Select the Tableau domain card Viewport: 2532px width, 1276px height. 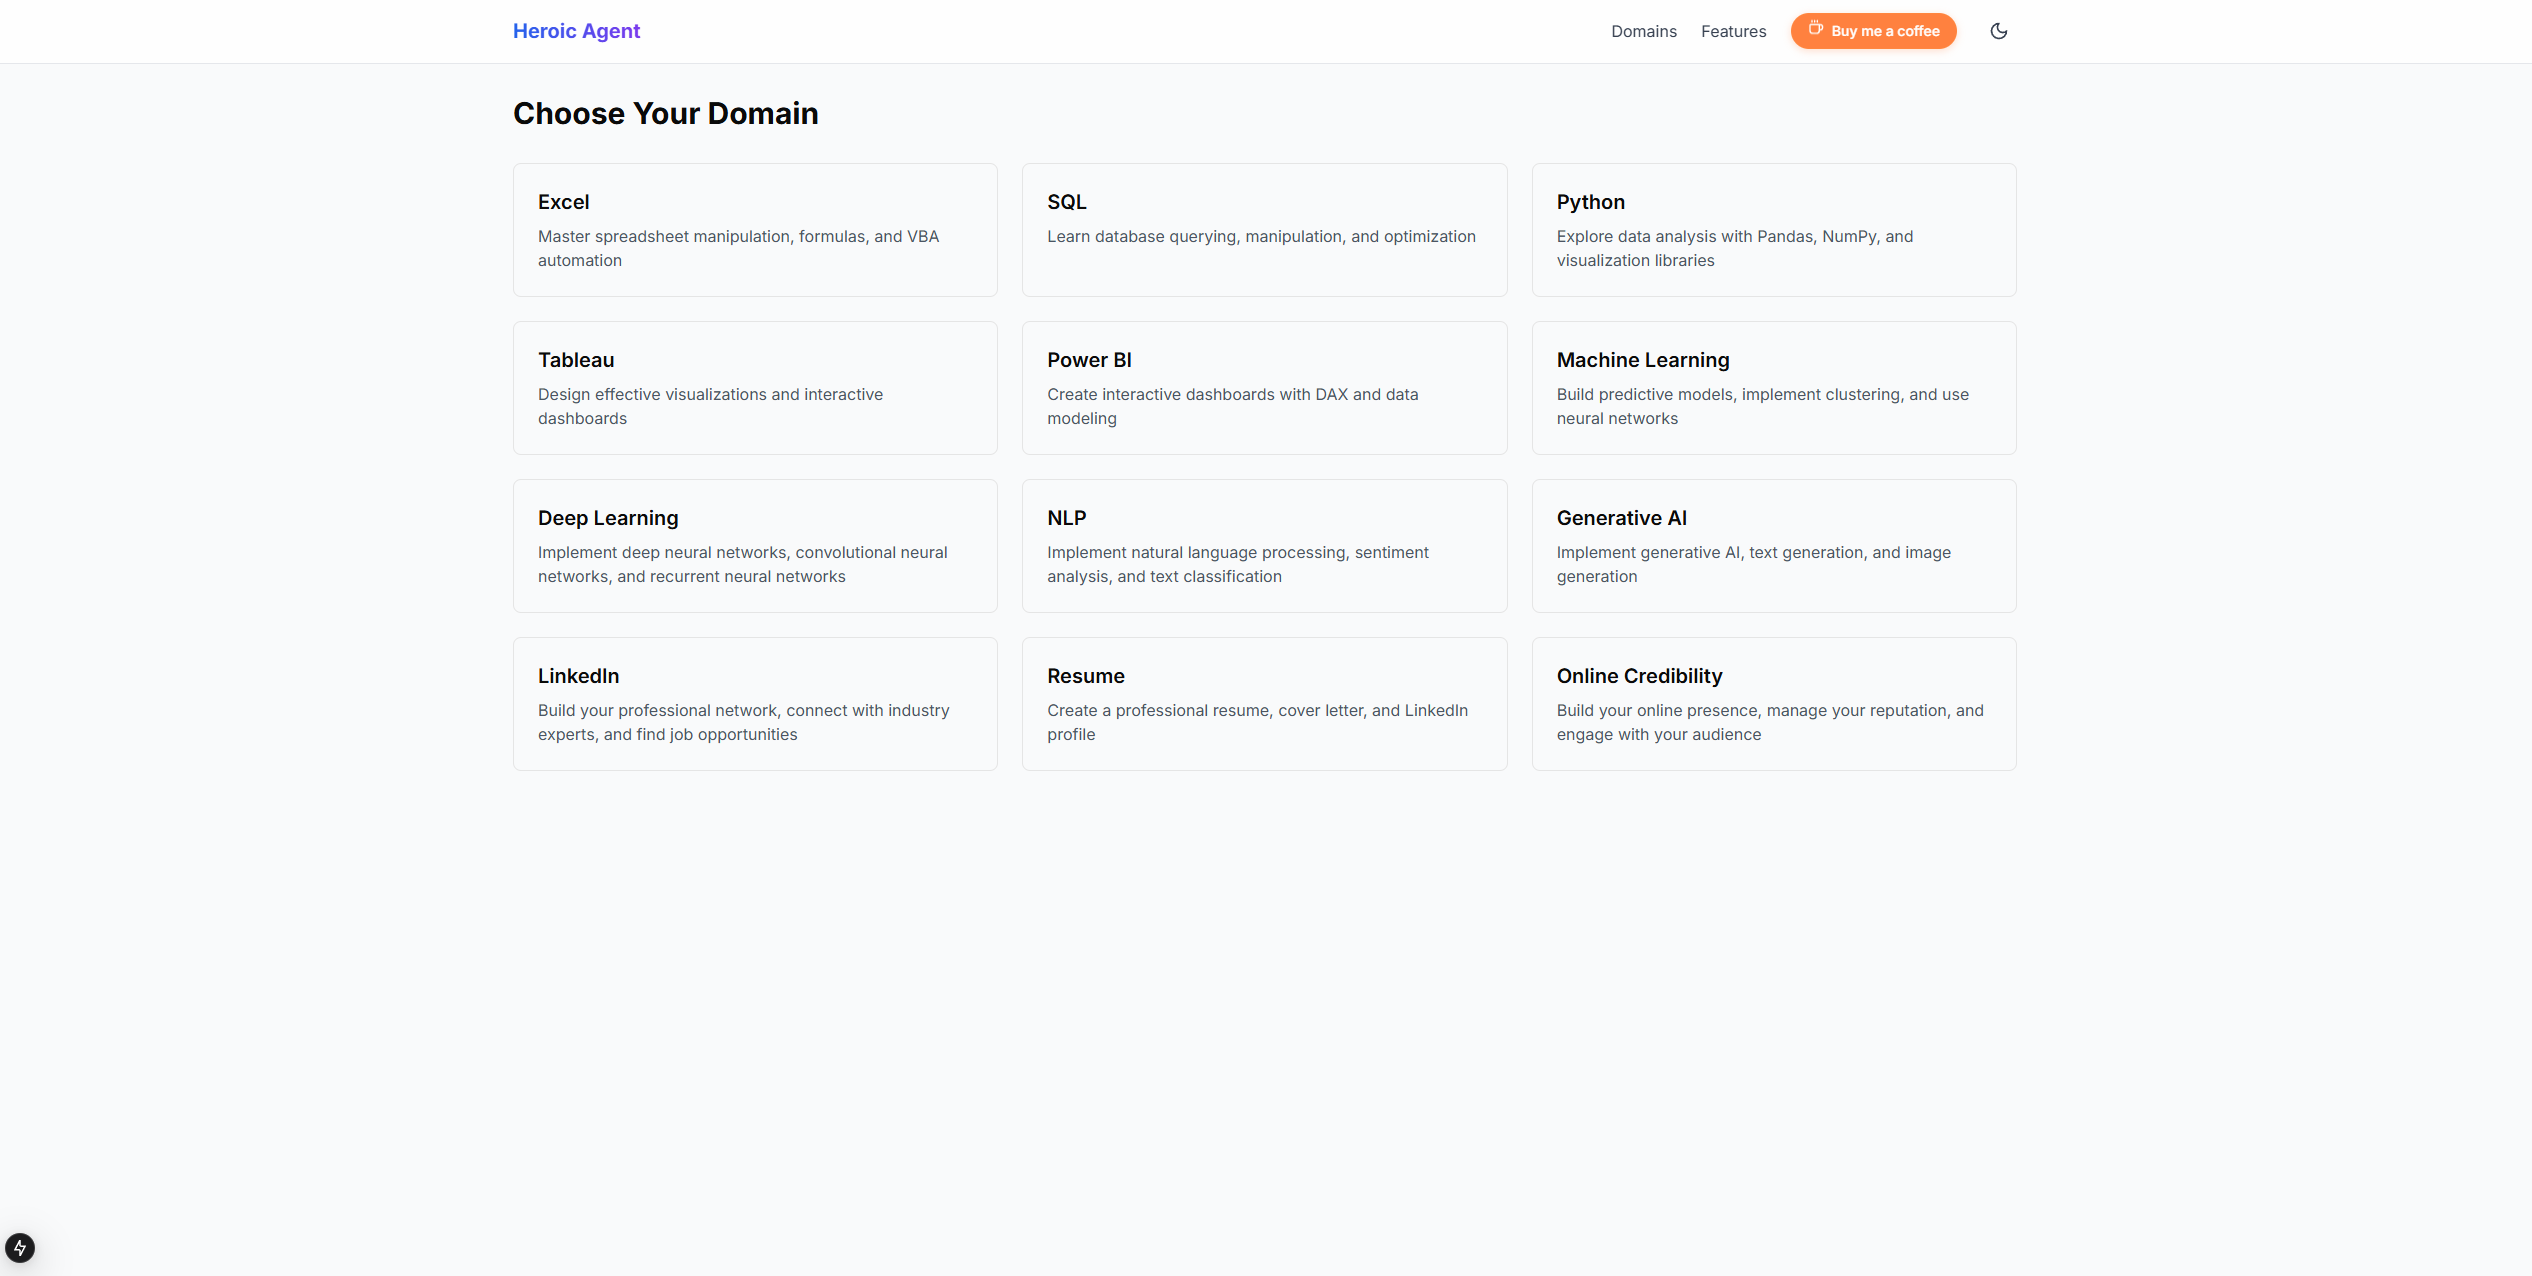(755, 388)
